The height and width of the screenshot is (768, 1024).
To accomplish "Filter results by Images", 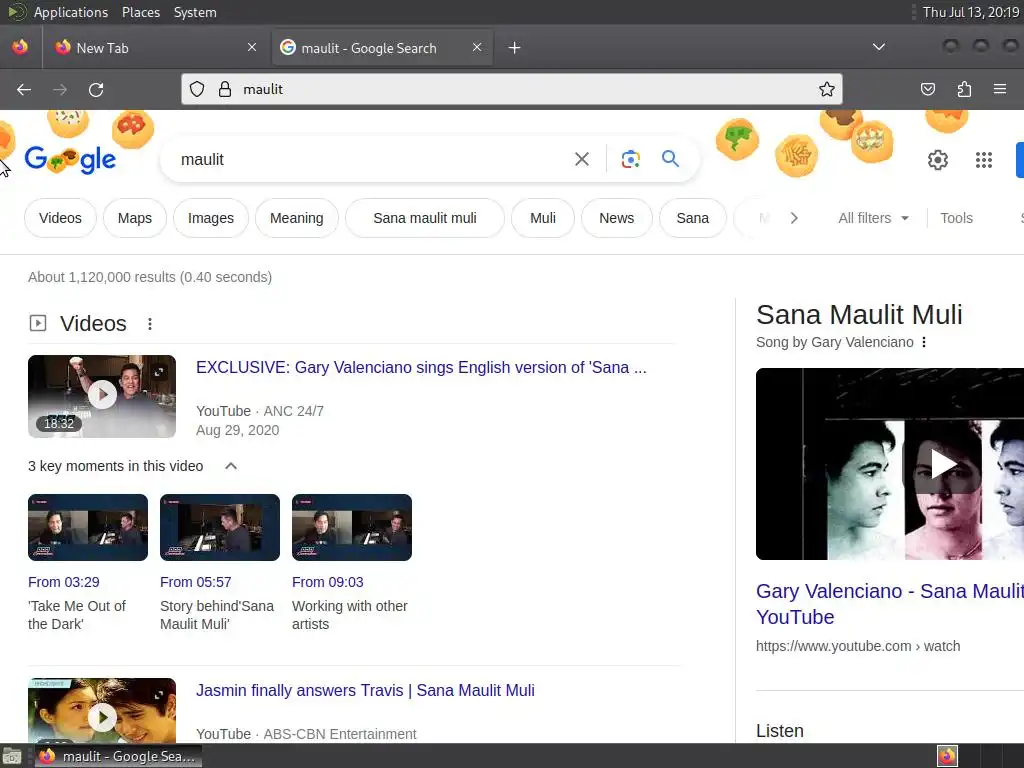I will click(x=210, y=218).
